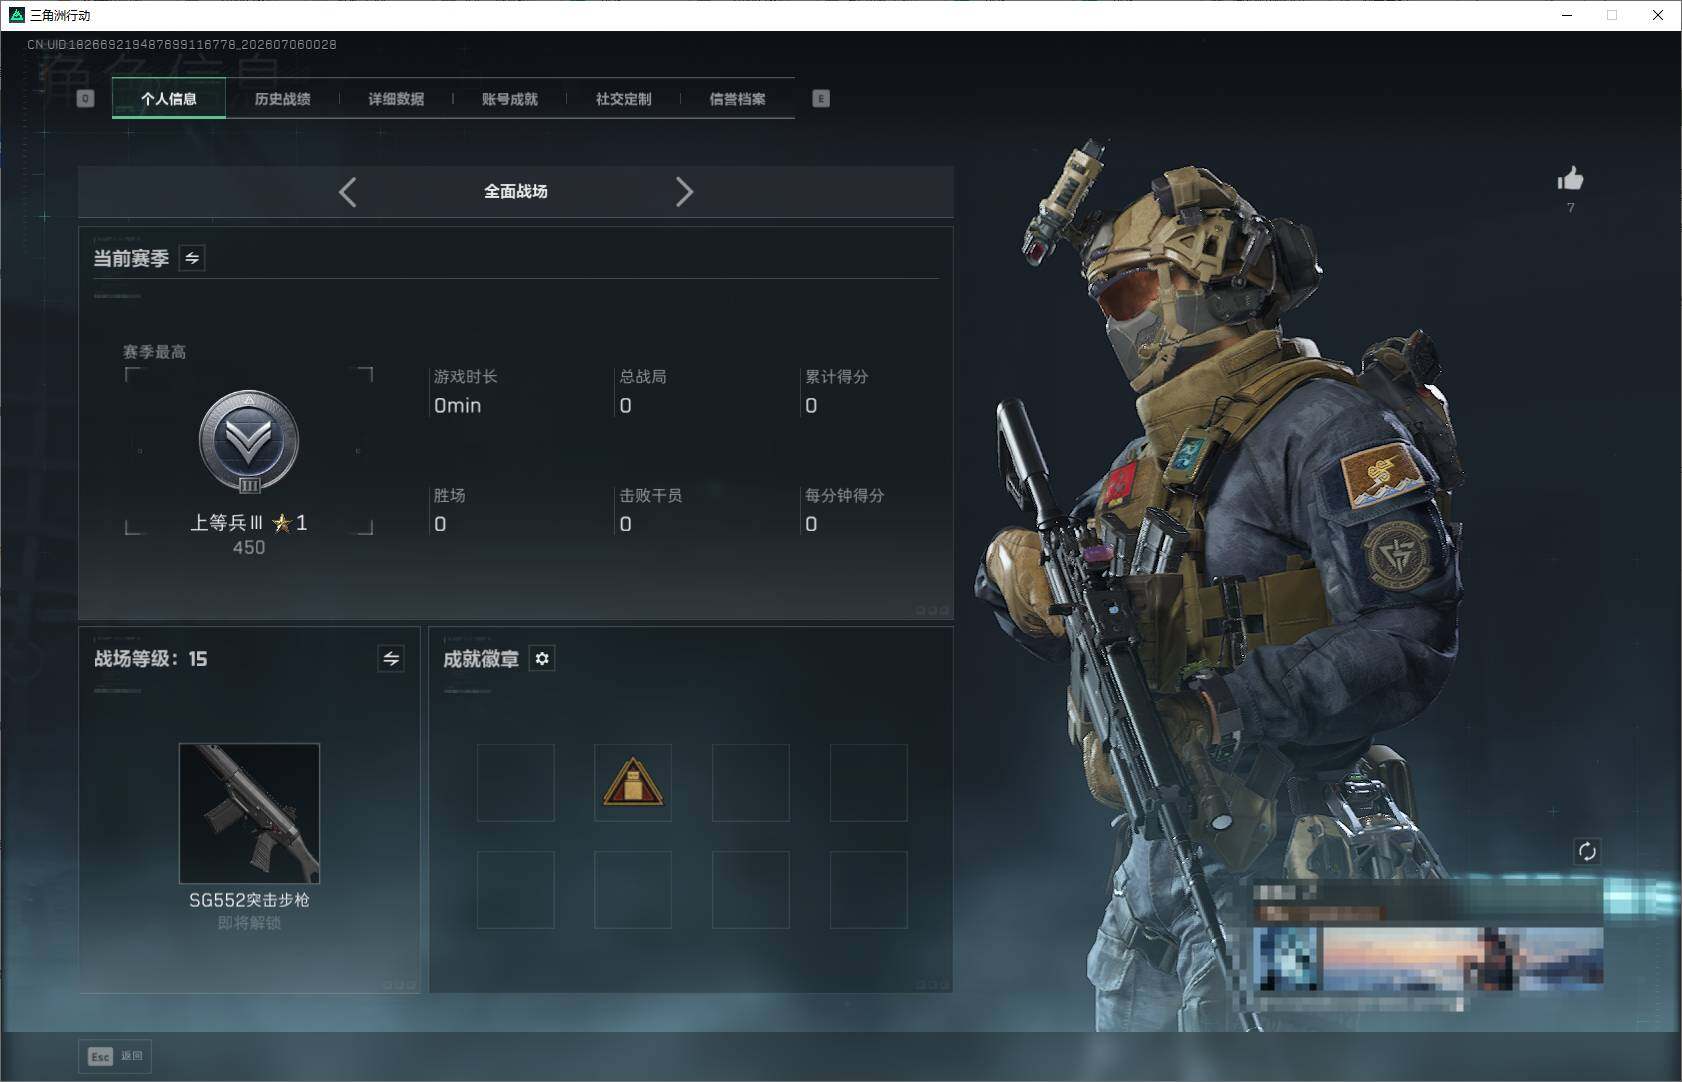Click the 赛季最高 label

[154, 352]
